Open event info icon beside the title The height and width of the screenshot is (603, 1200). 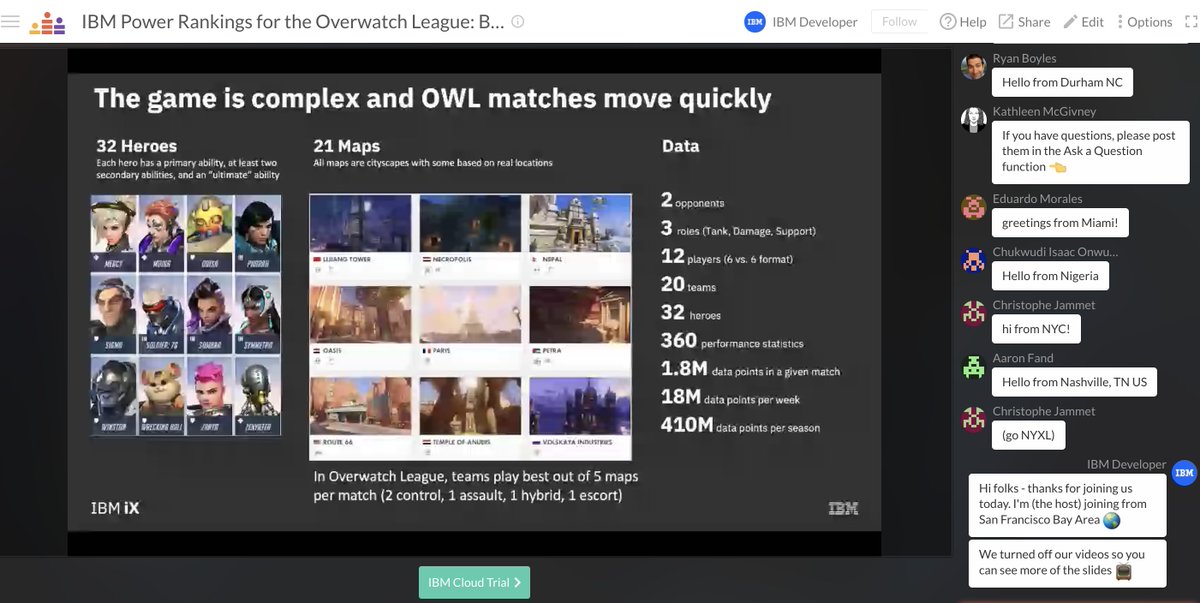pos(517,21)
